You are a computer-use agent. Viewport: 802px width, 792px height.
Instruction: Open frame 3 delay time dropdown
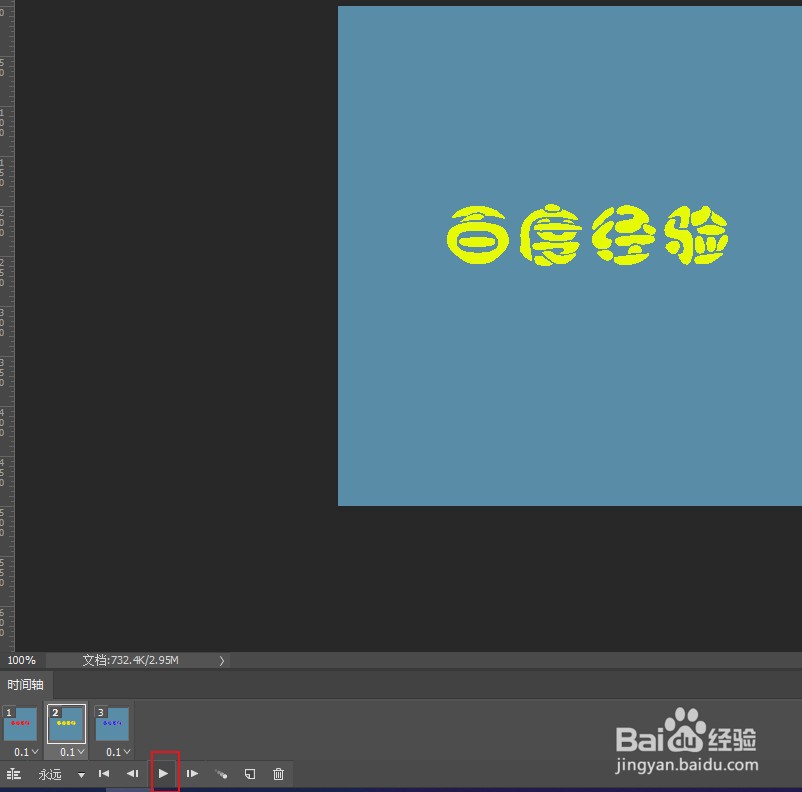[x=118, y=752]
